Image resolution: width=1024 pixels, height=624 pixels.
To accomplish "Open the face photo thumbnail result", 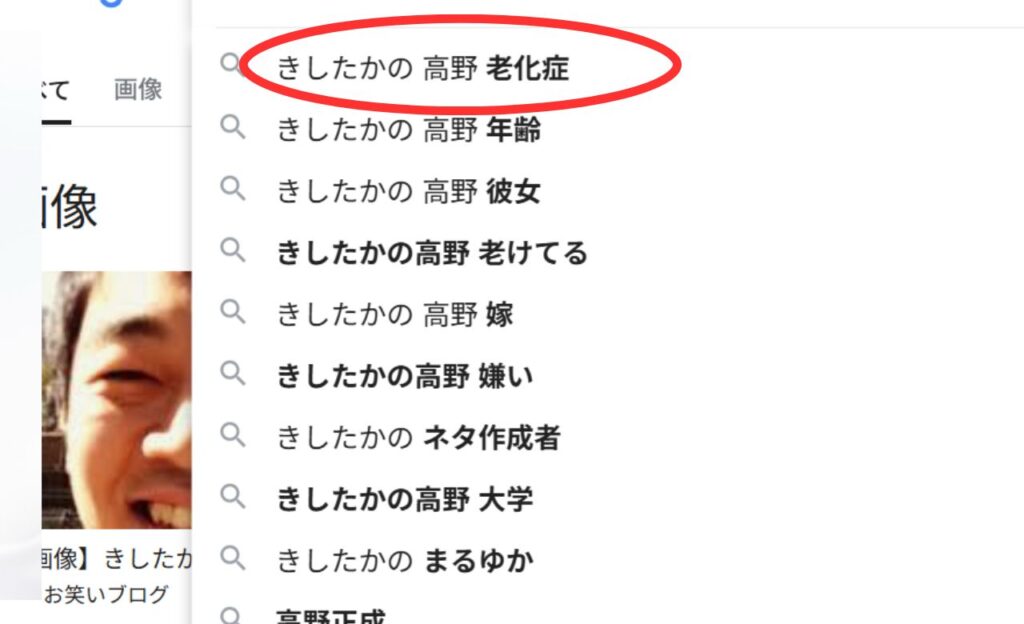I will 117,399.
